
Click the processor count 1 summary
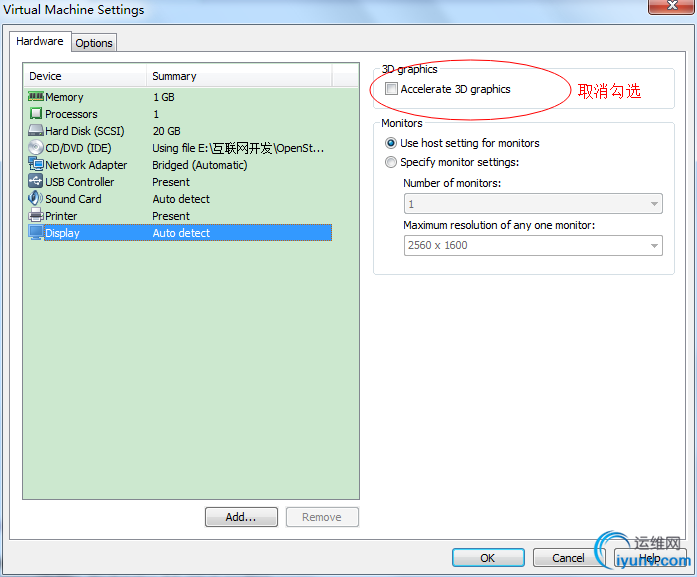[156, 114]
